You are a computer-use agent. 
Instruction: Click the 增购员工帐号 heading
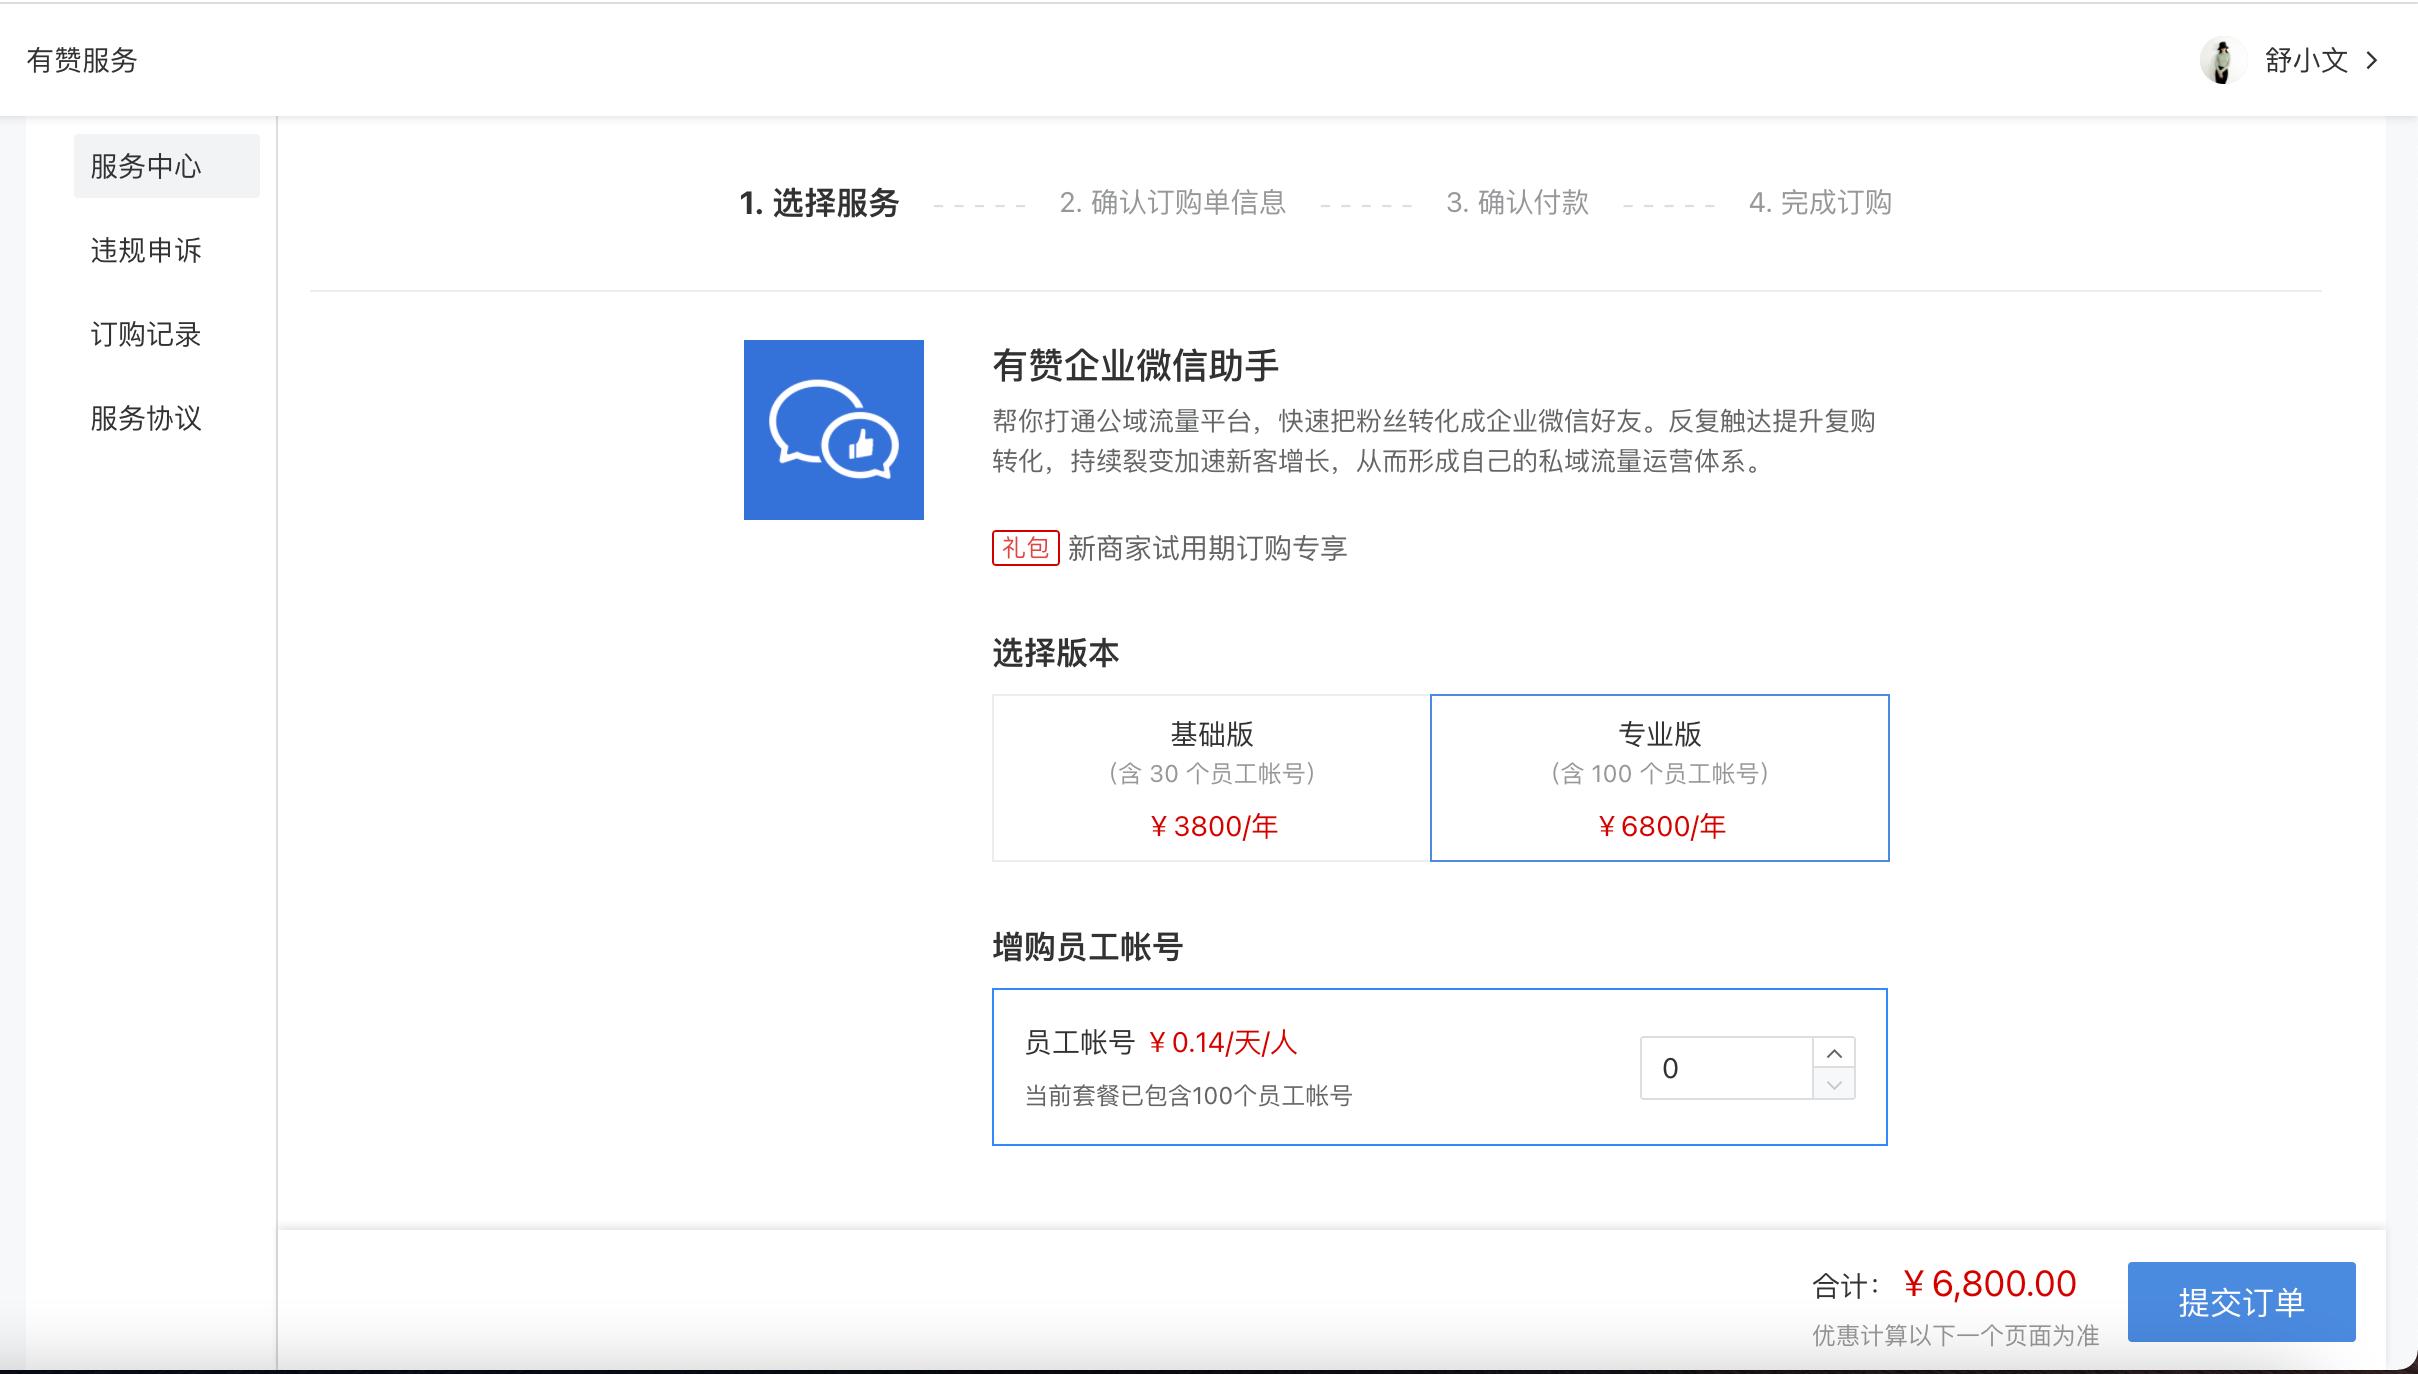[x=1087, y=947]
